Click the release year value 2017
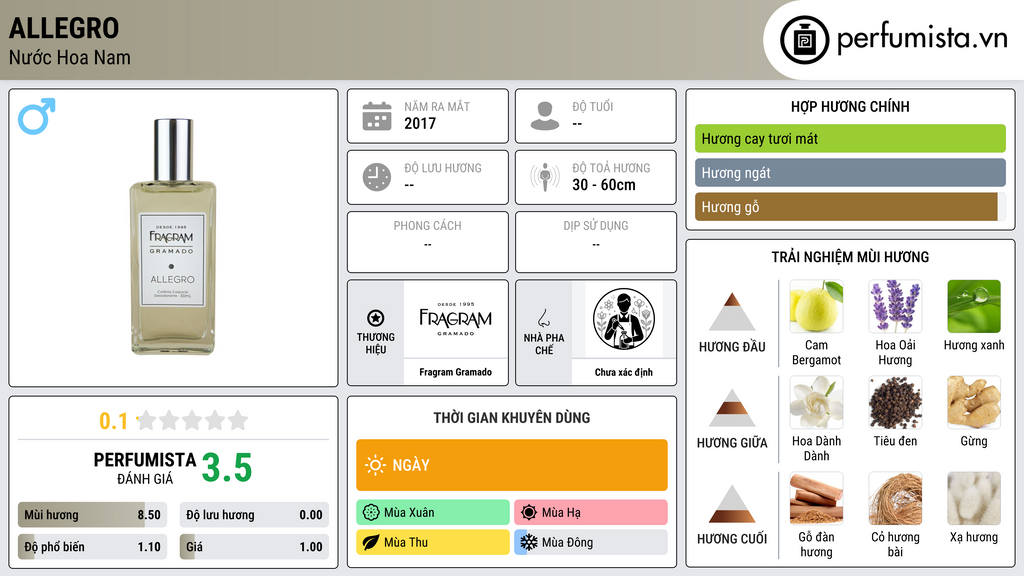This screenshot has width=1024, height=576. pos(420,123)
